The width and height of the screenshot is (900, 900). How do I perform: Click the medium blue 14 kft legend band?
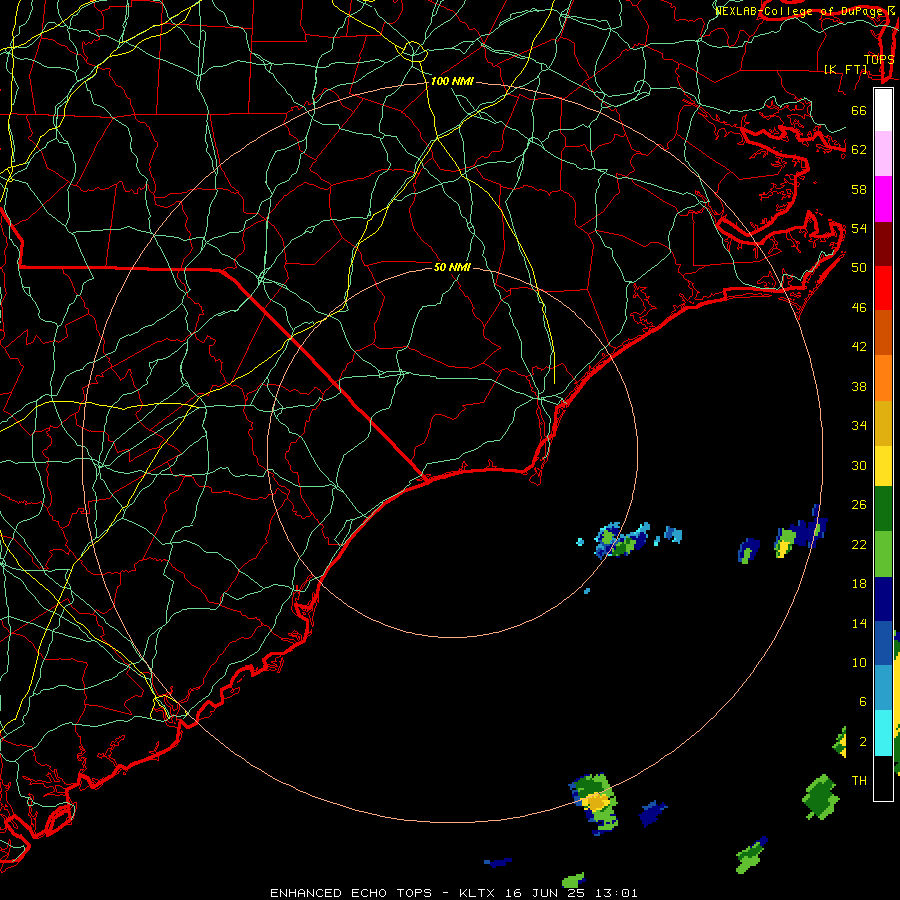point(883,642)
